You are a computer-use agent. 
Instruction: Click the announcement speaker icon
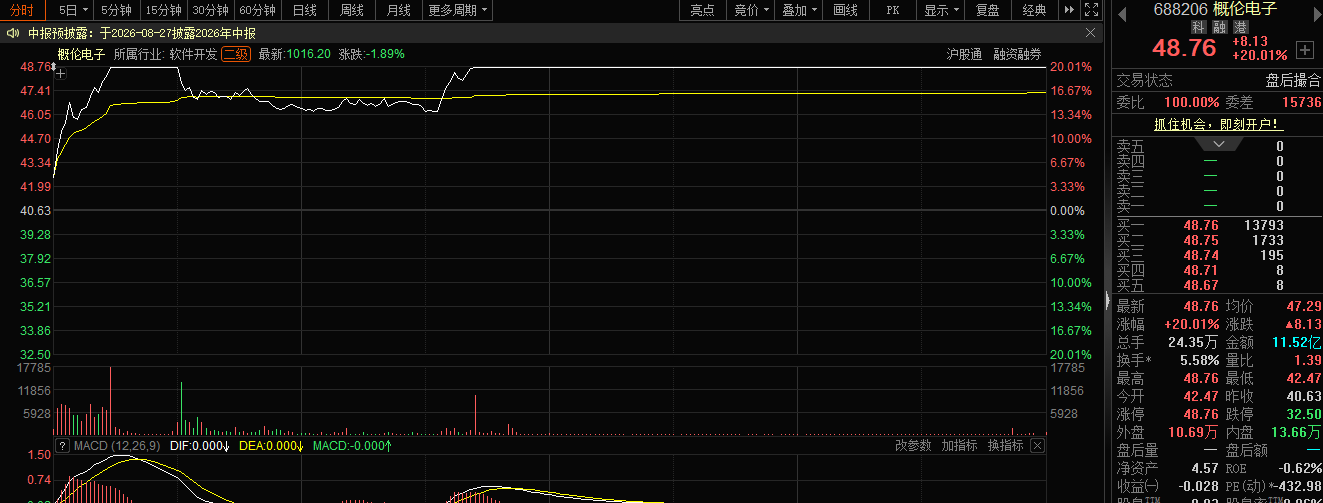[13, 33]
